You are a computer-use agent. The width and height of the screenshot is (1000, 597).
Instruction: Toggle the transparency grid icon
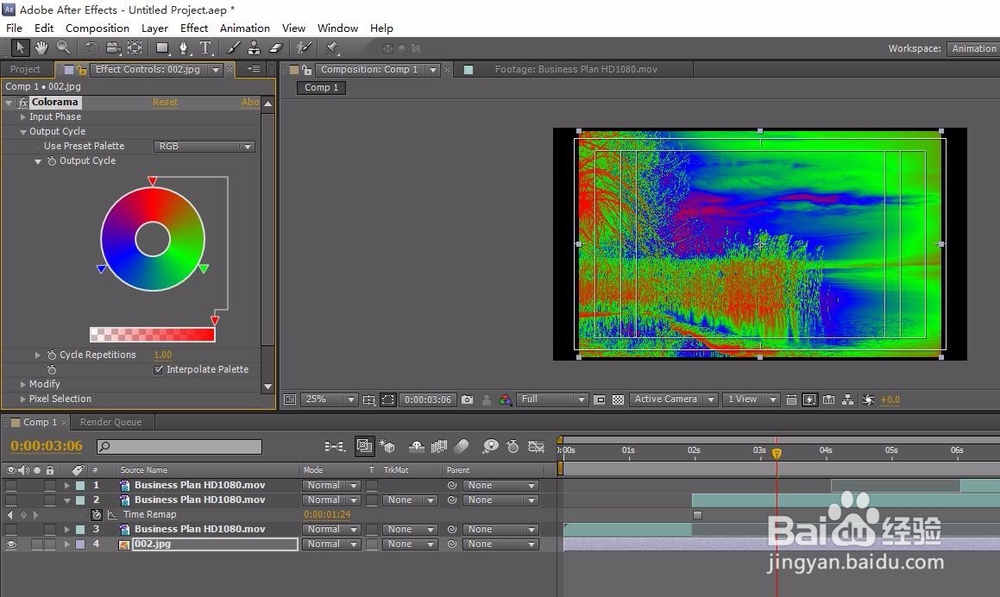(618, 400)
